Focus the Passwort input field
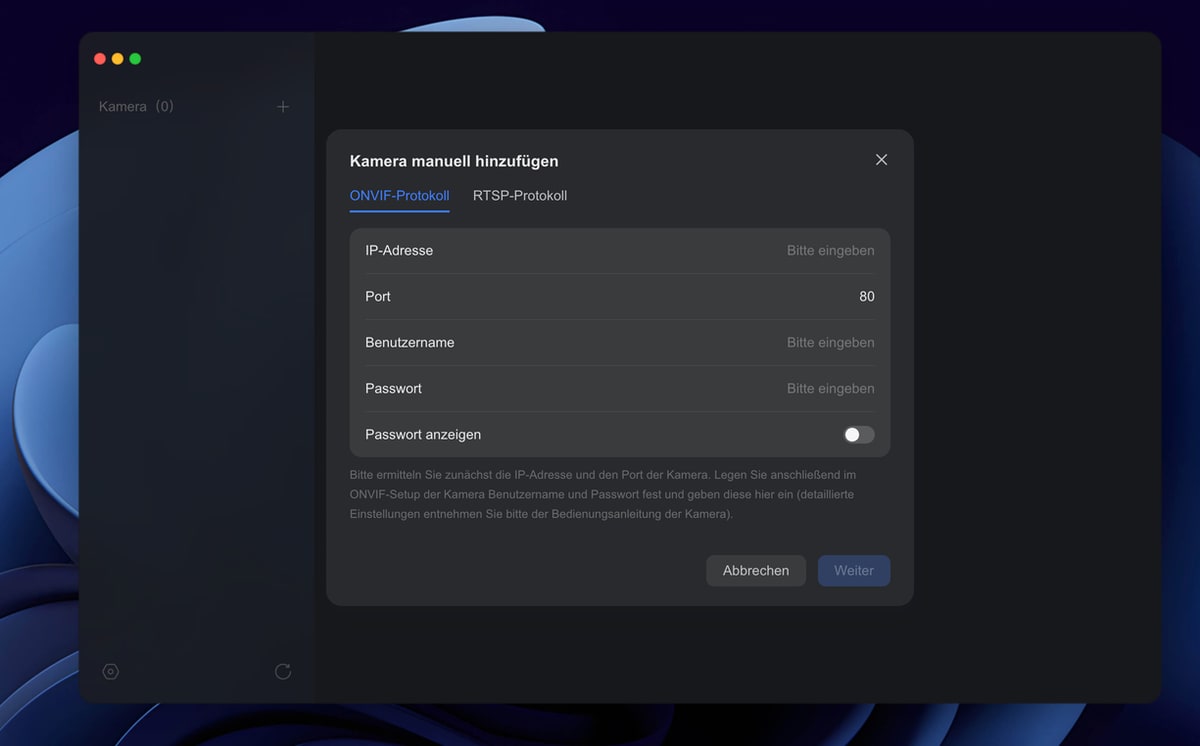1200x746 pixels. pyautogui.click(x=620, y=389)
